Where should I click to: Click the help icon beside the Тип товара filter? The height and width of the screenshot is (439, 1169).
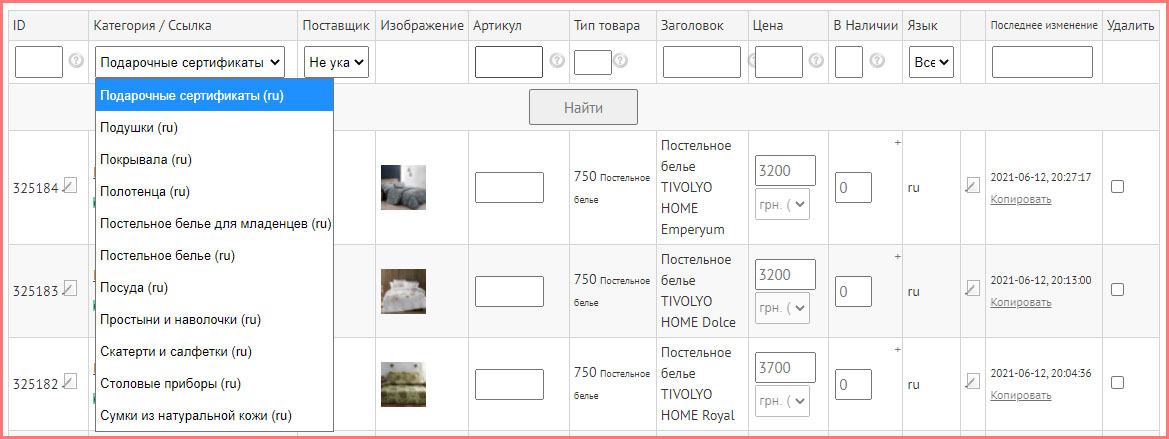pos(621,62)
